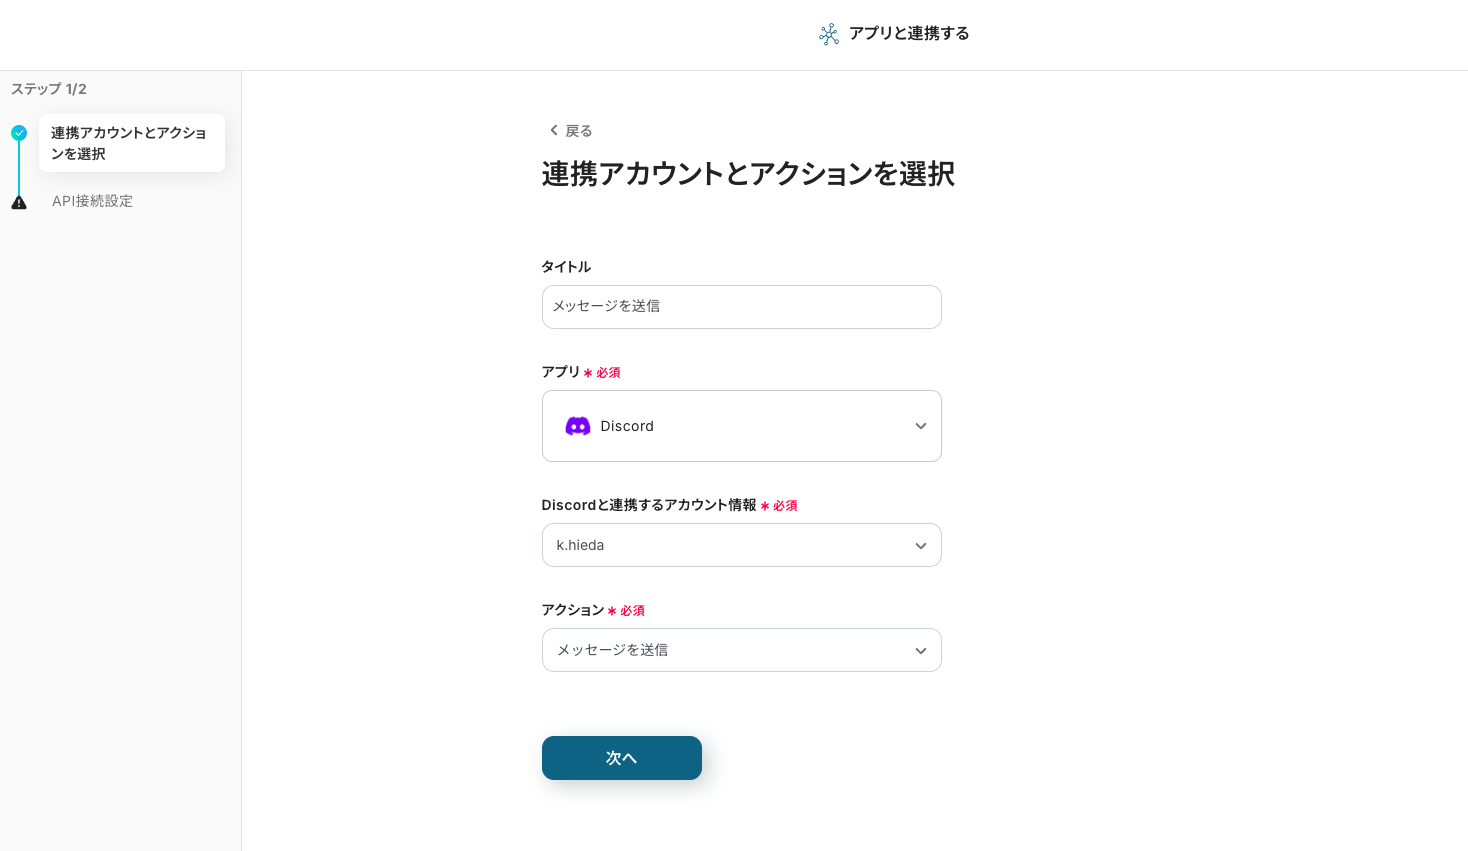The width and height of the screenshot is (1468, 851).
Task: Click the Discordと連携するアカウント情報 field label
Action: click(648, 505)
